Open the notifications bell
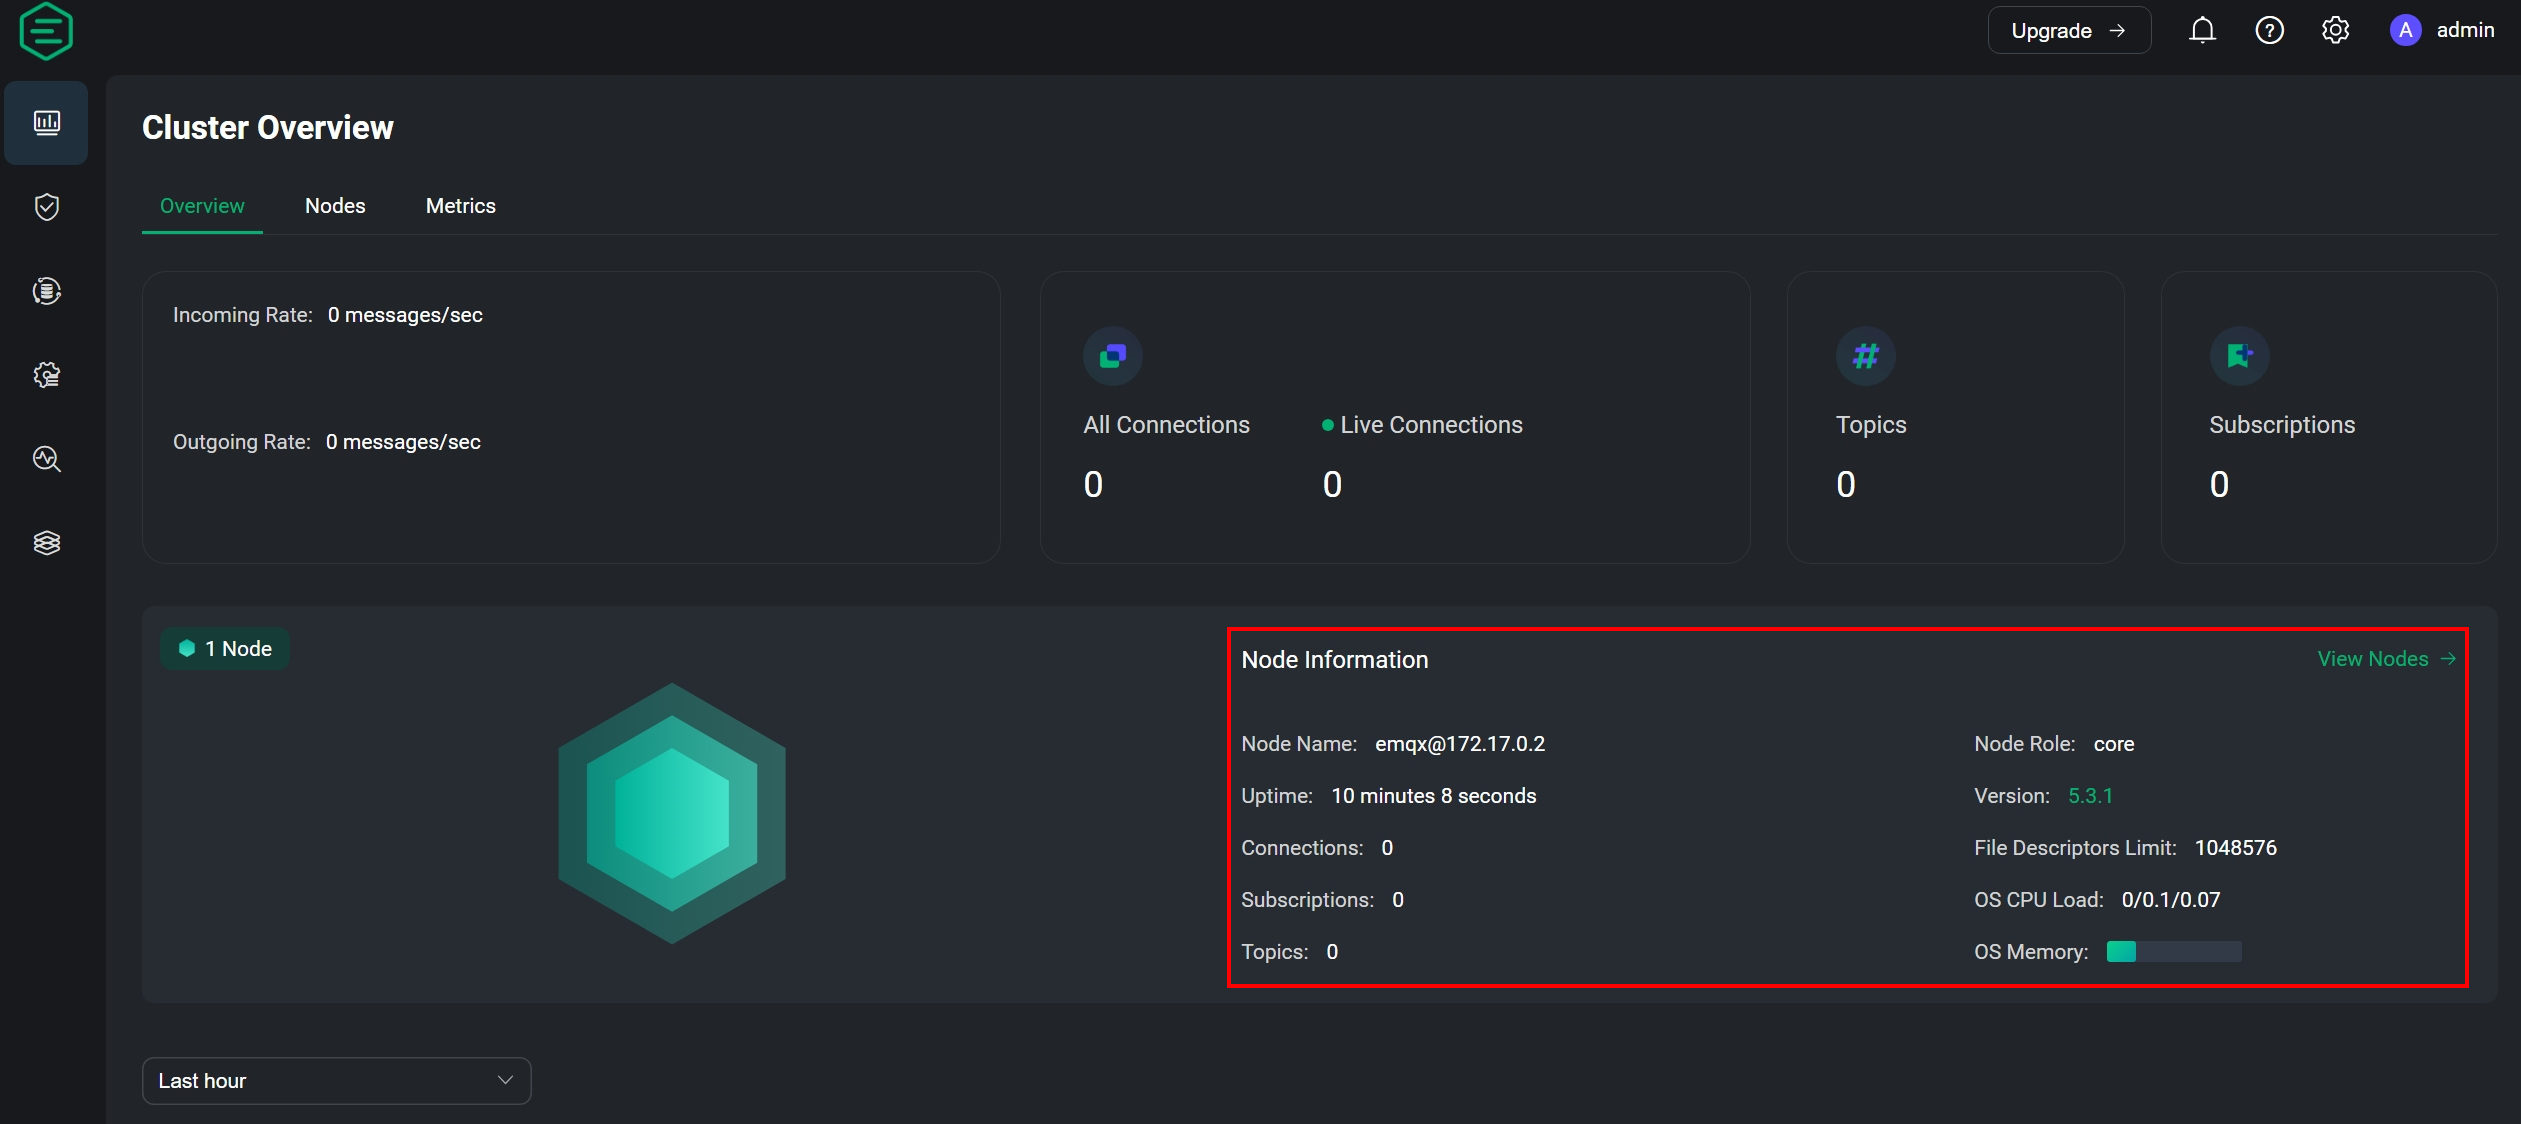Viewport: 2521px width, 1124px height. [x=2202, y=31]
